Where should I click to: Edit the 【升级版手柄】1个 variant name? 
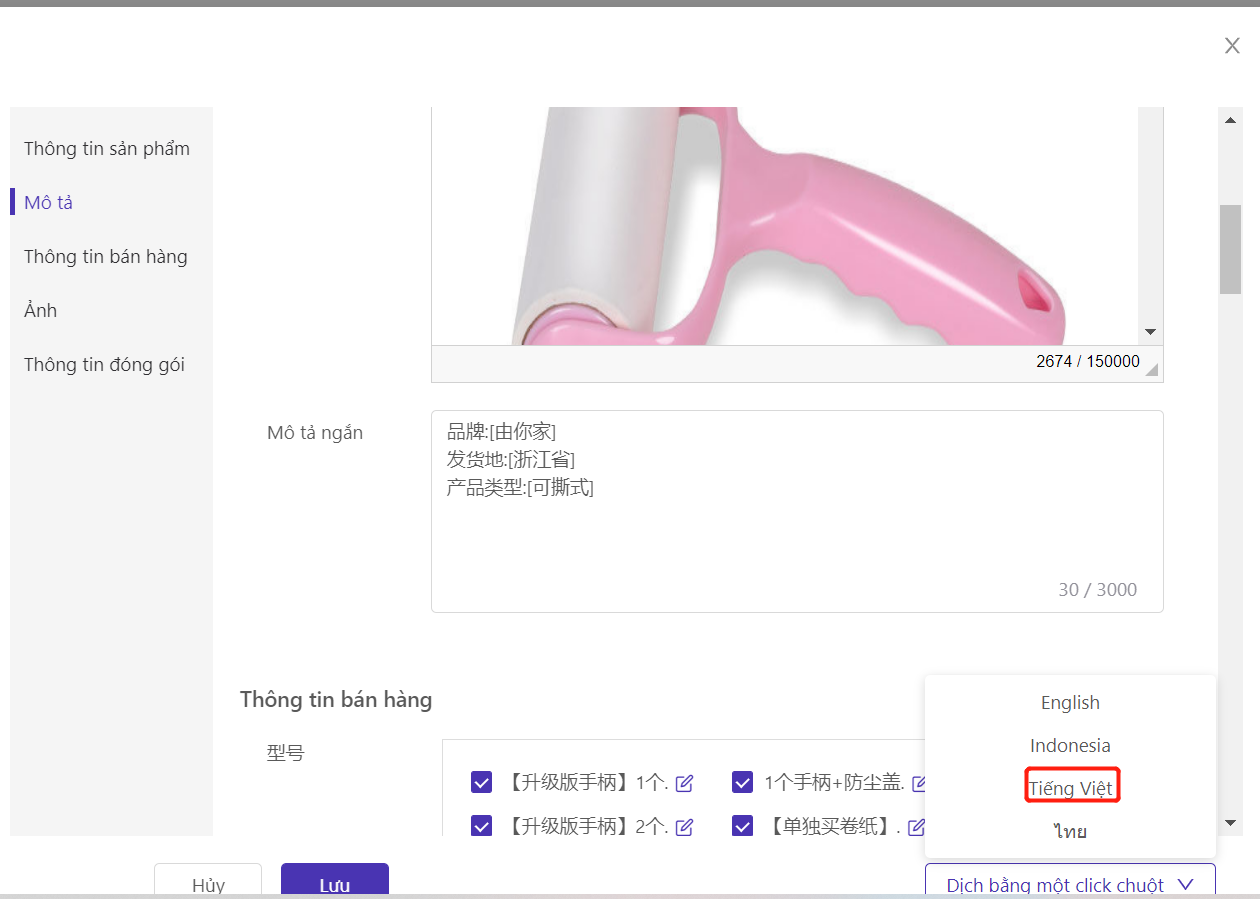[684, 783]
